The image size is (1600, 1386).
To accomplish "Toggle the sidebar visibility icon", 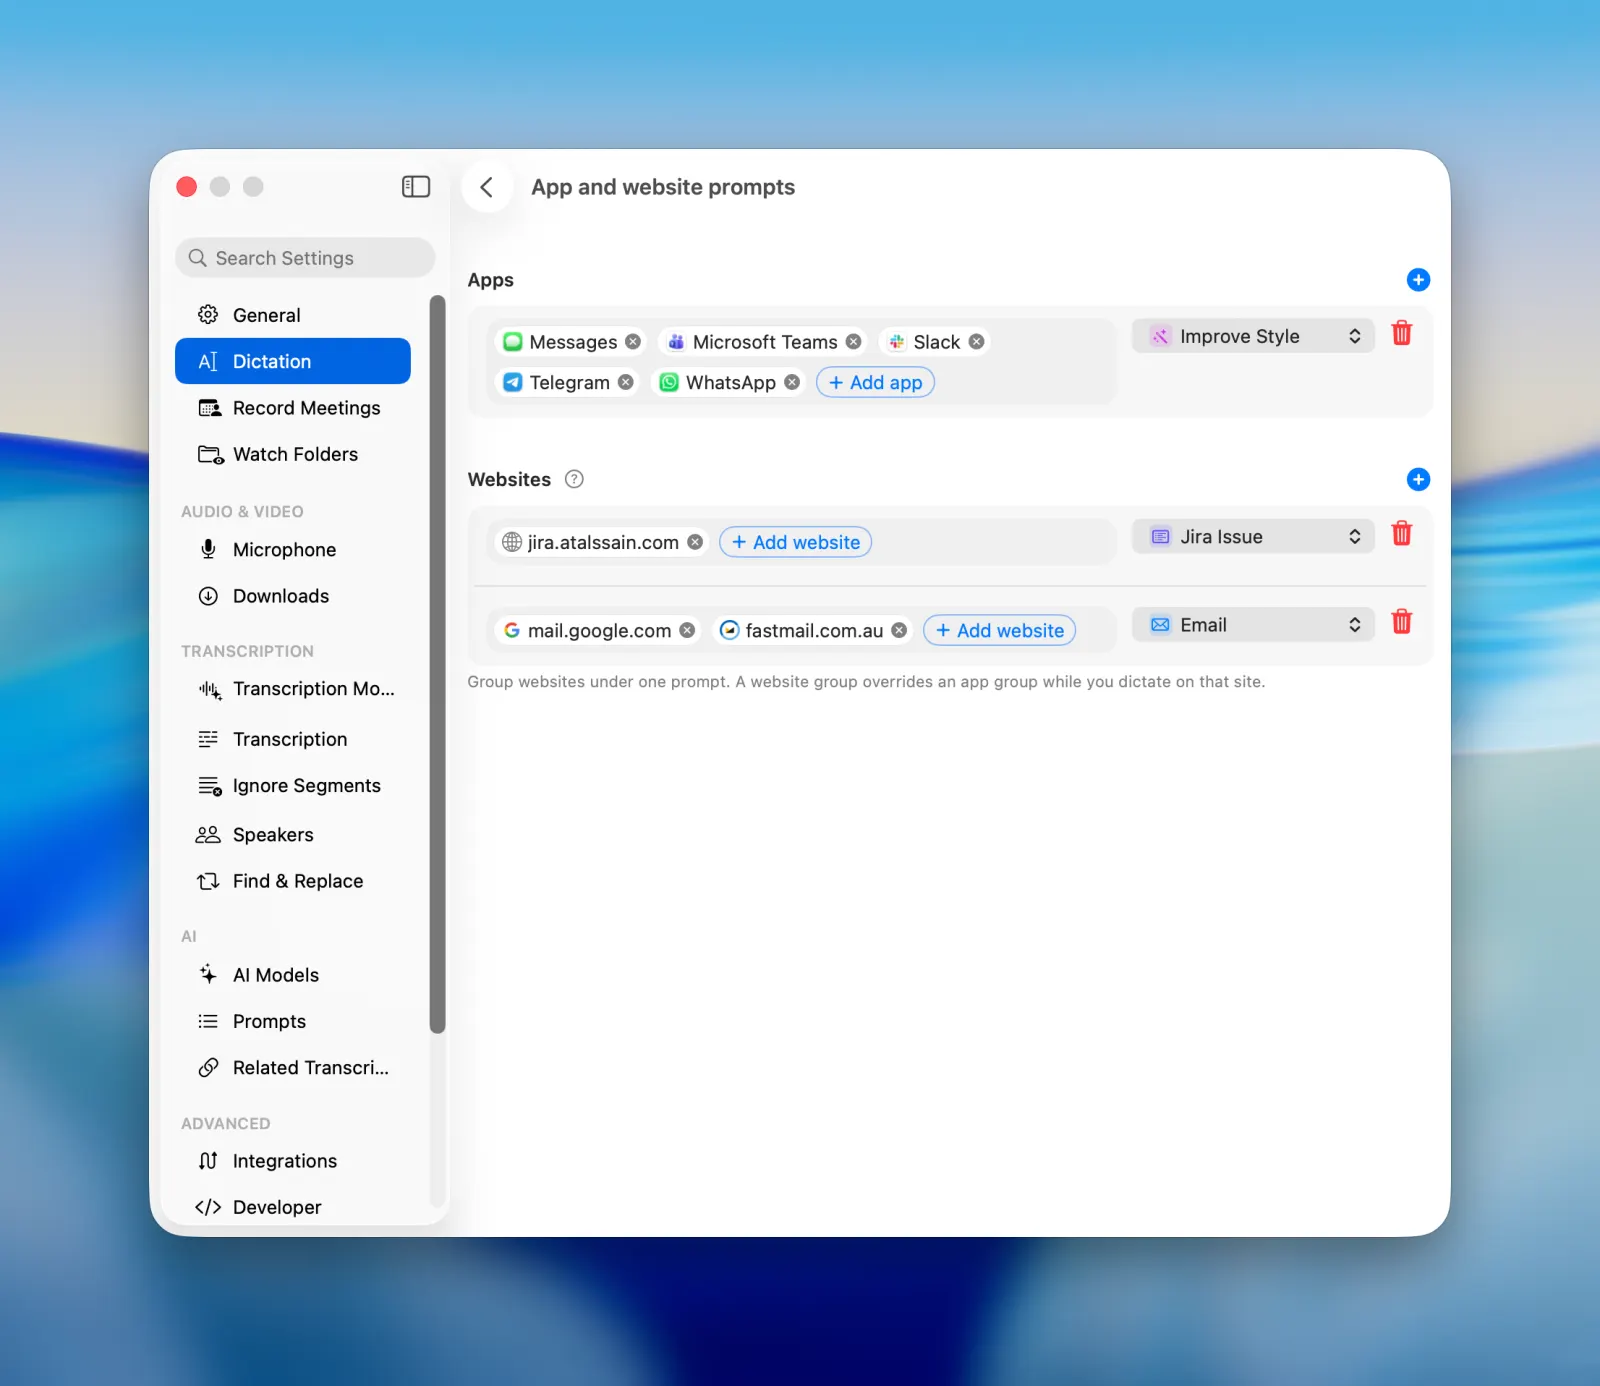I will (x=416, y=187).
